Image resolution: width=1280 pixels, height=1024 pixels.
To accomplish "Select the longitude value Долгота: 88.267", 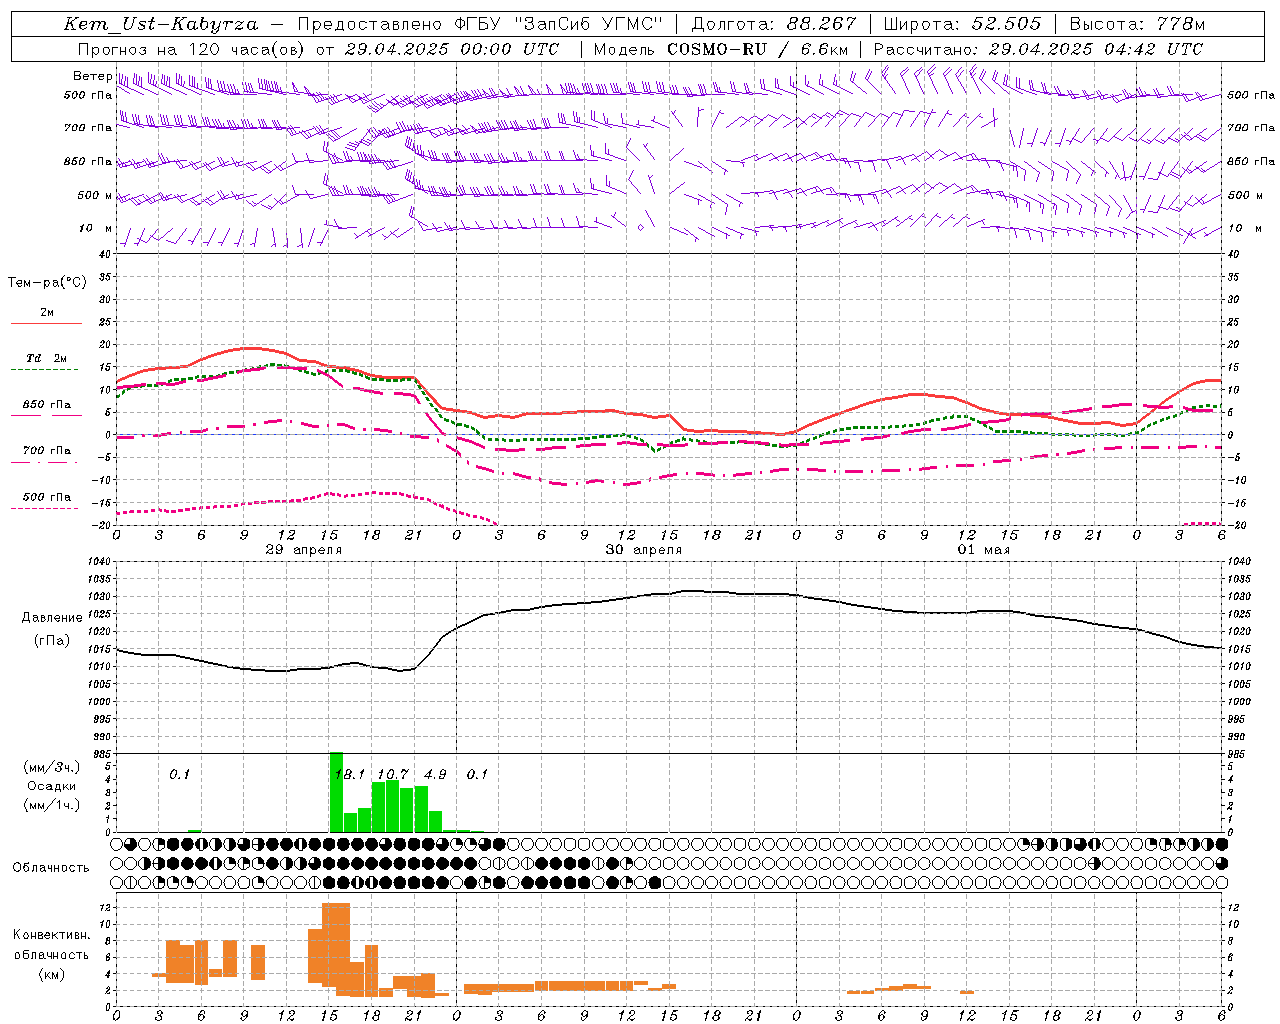I will tap(774, 24).
